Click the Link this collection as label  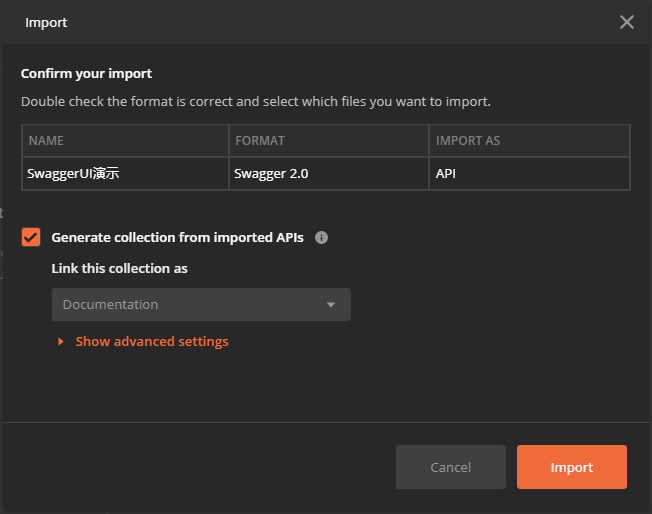[x=119, y=269]
